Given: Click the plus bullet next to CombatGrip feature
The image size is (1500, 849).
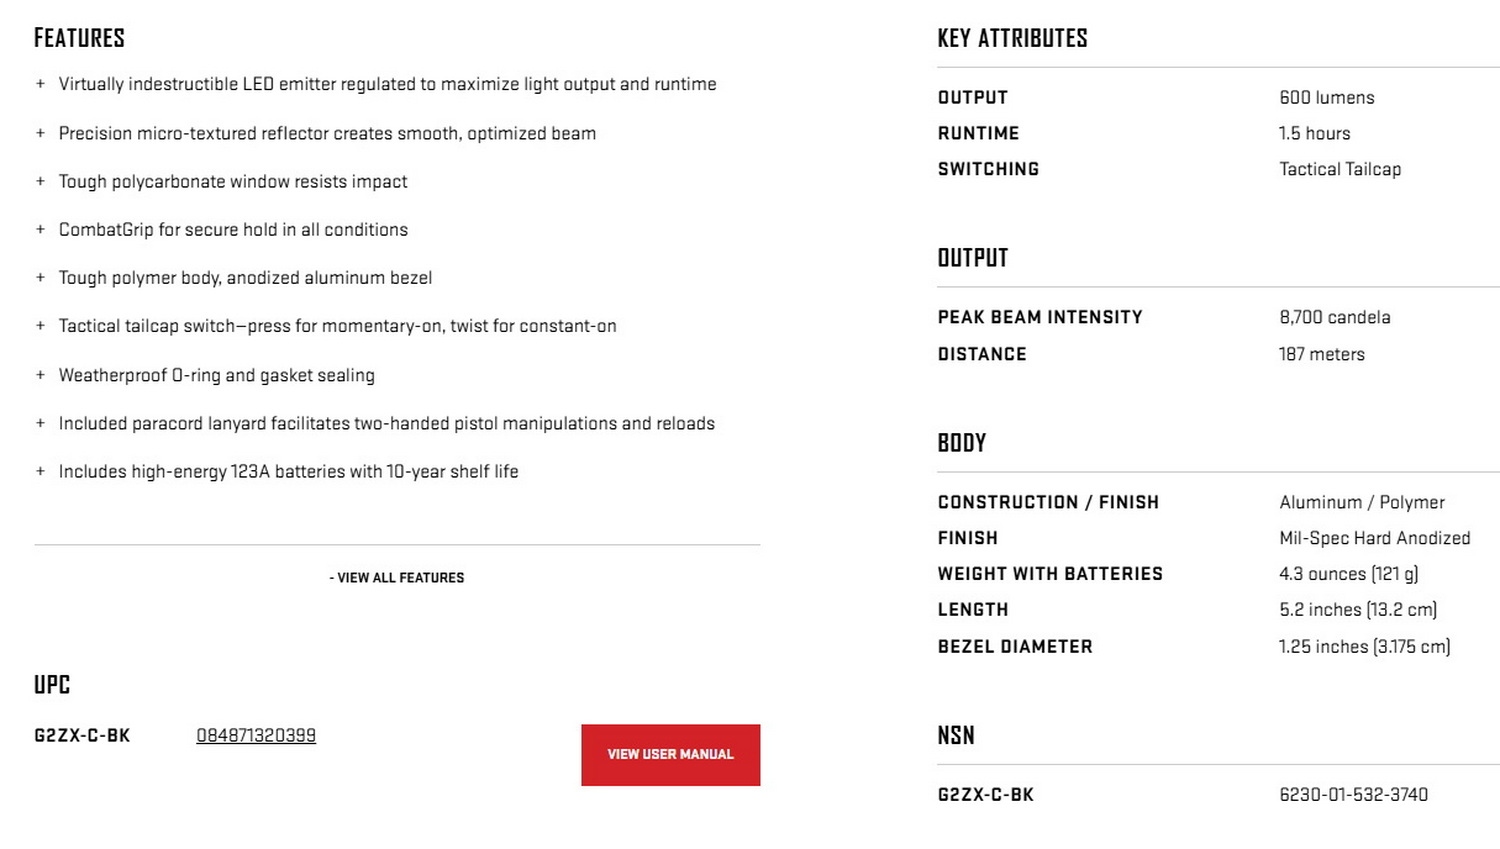Looking at the screenshot, I should point(40,229).
